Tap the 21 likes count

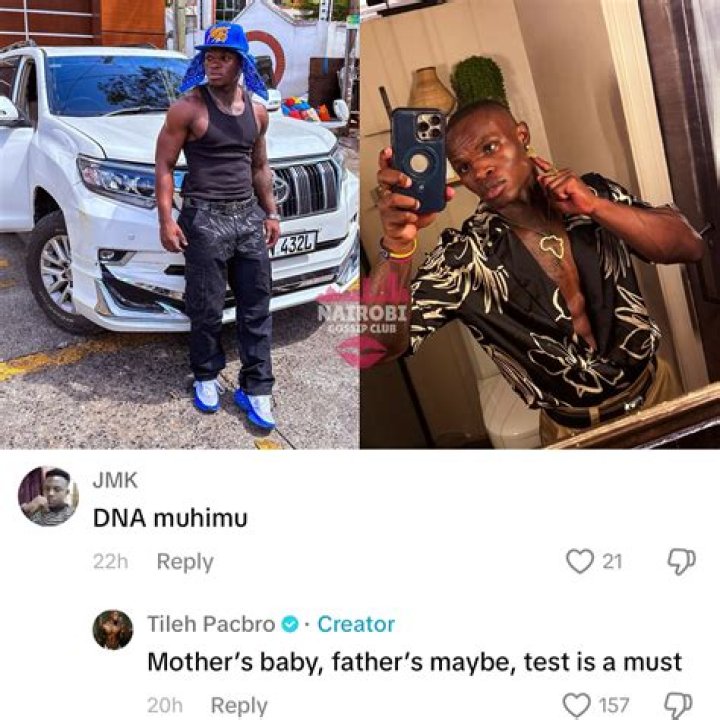point(612,562)
